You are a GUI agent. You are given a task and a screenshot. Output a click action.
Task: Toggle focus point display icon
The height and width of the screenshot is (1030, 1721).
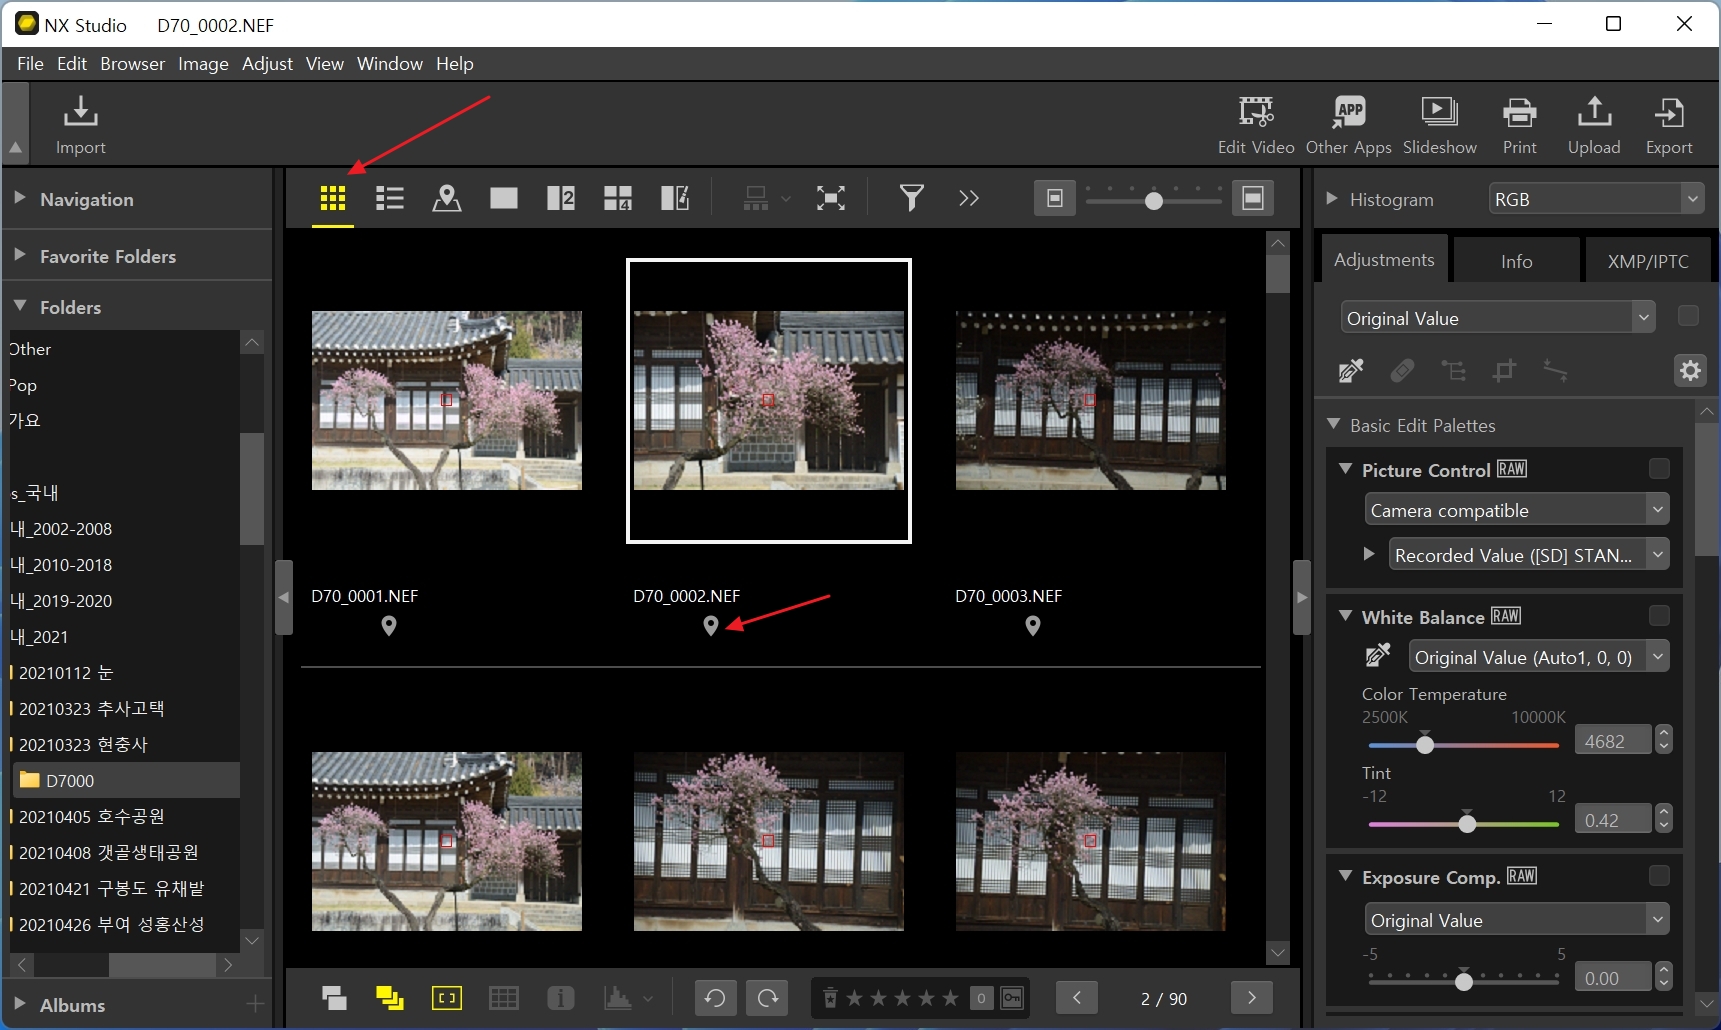coord(446,998)
